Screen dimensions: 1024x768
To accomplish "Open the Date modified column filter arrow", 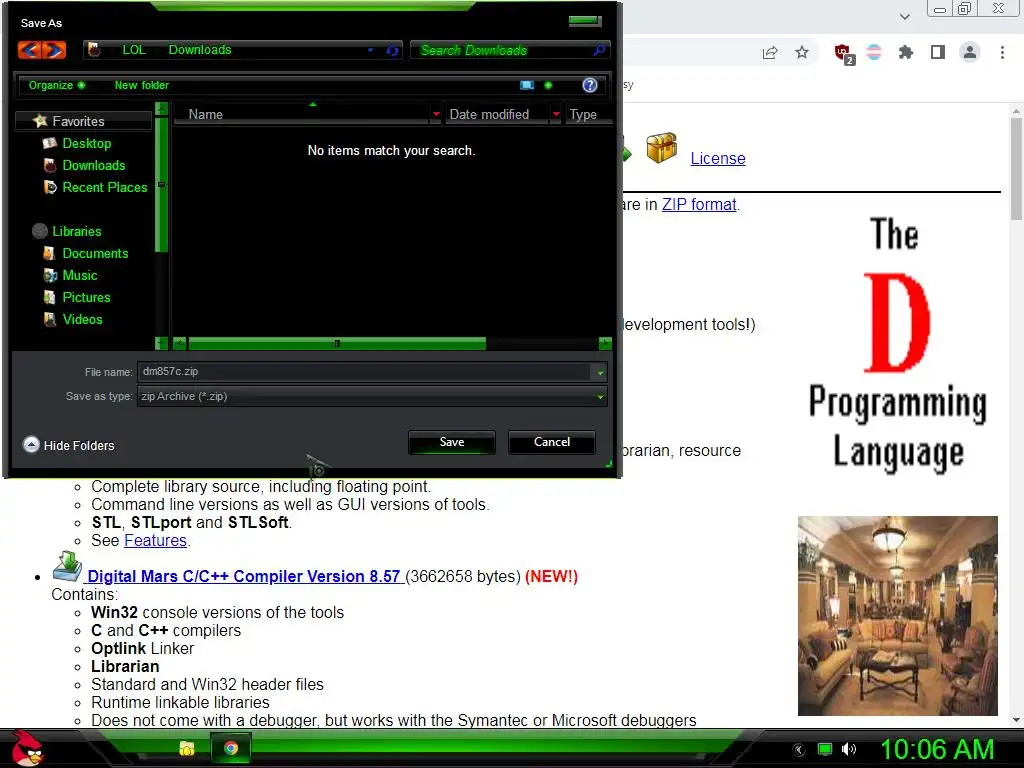I will pos(556,114).
